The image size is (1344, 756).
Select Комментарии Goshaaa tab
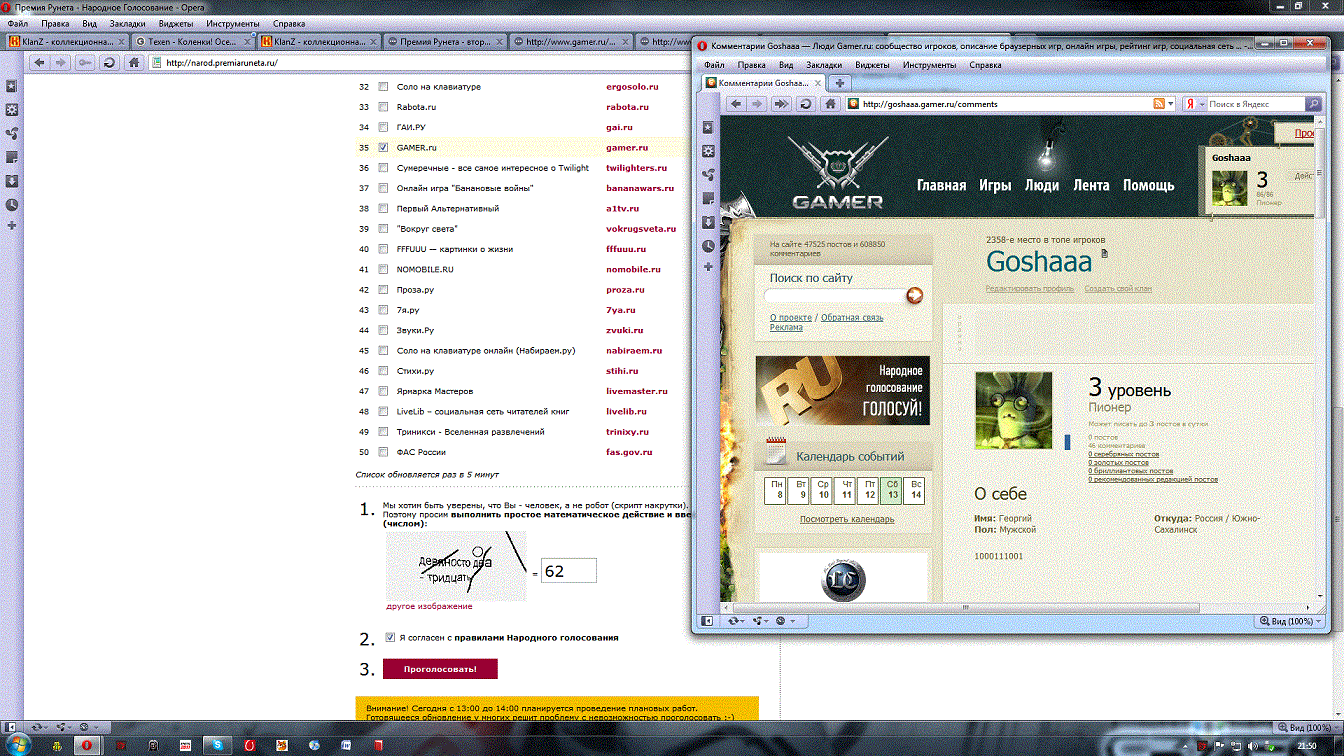[764, 83]
